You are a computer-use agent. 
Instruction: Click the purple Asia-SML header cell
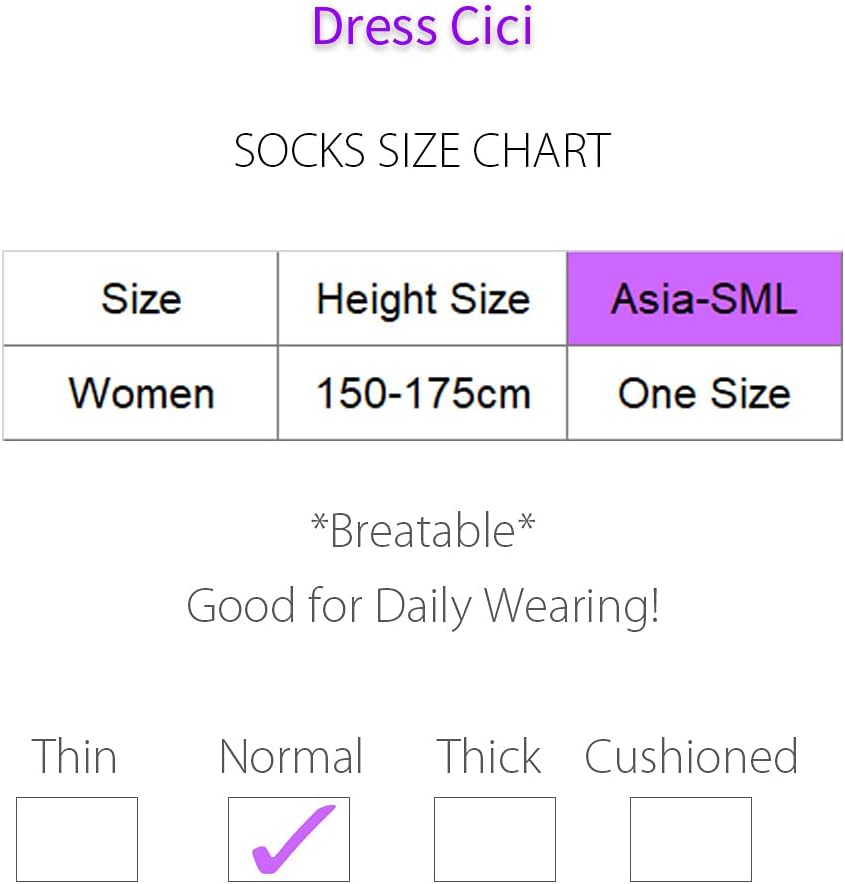click(x=705, y=298)
